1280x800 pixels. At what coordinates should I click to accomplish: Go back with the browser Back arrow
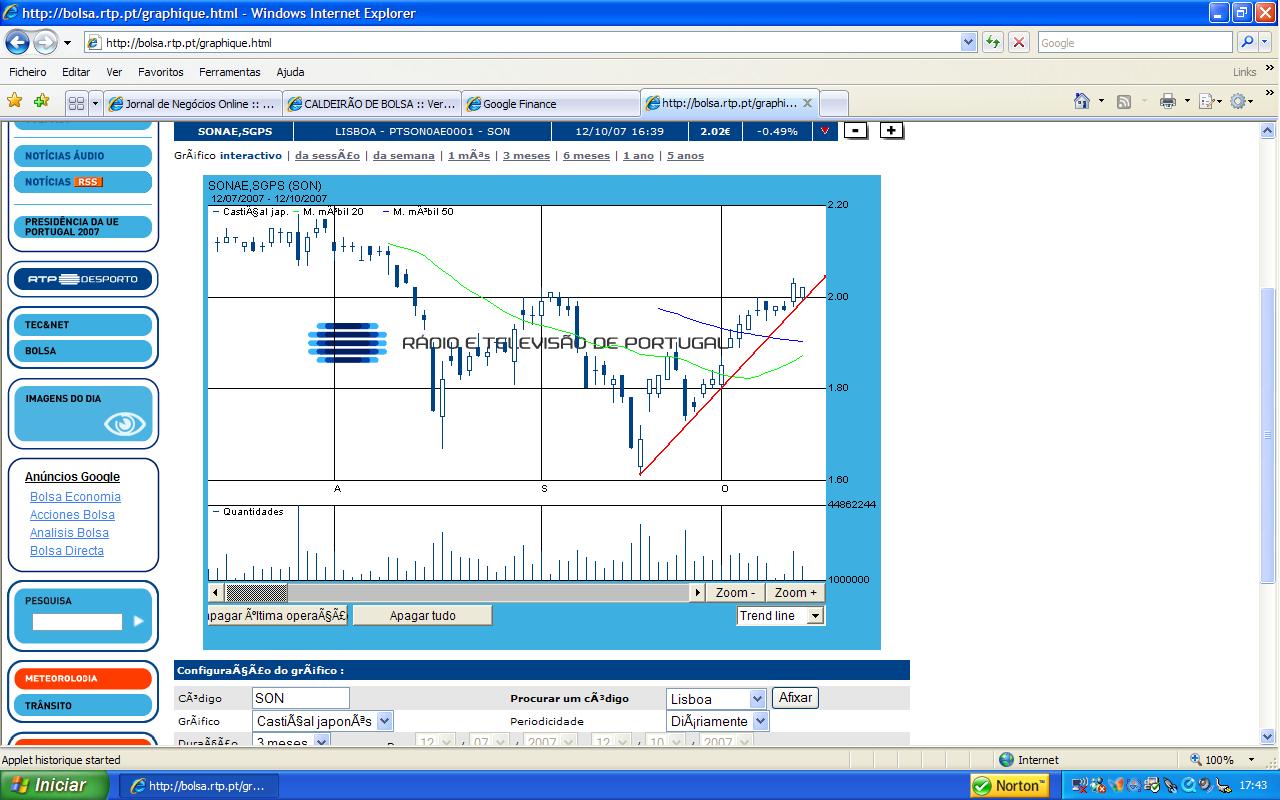[17, 42]
